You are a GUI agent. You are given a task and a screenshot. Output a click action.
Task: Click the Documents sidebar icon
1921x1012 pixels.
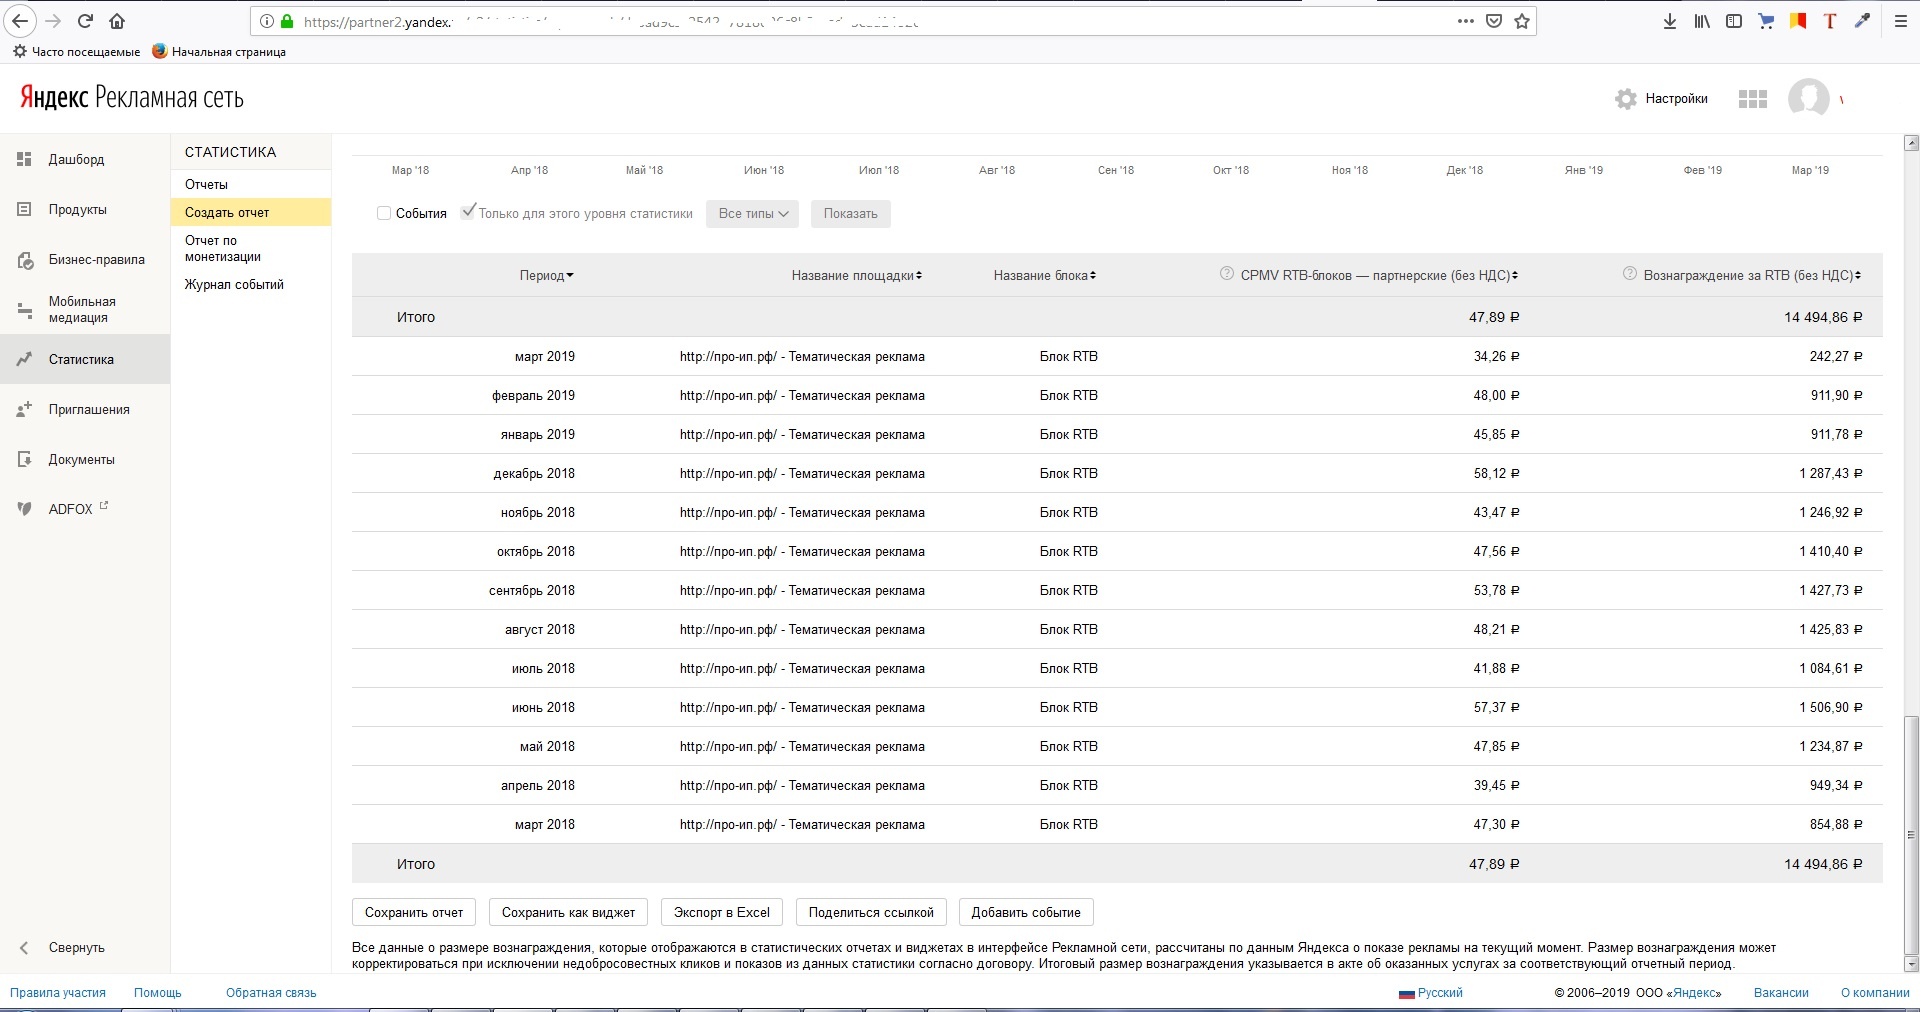click(25, 459)
